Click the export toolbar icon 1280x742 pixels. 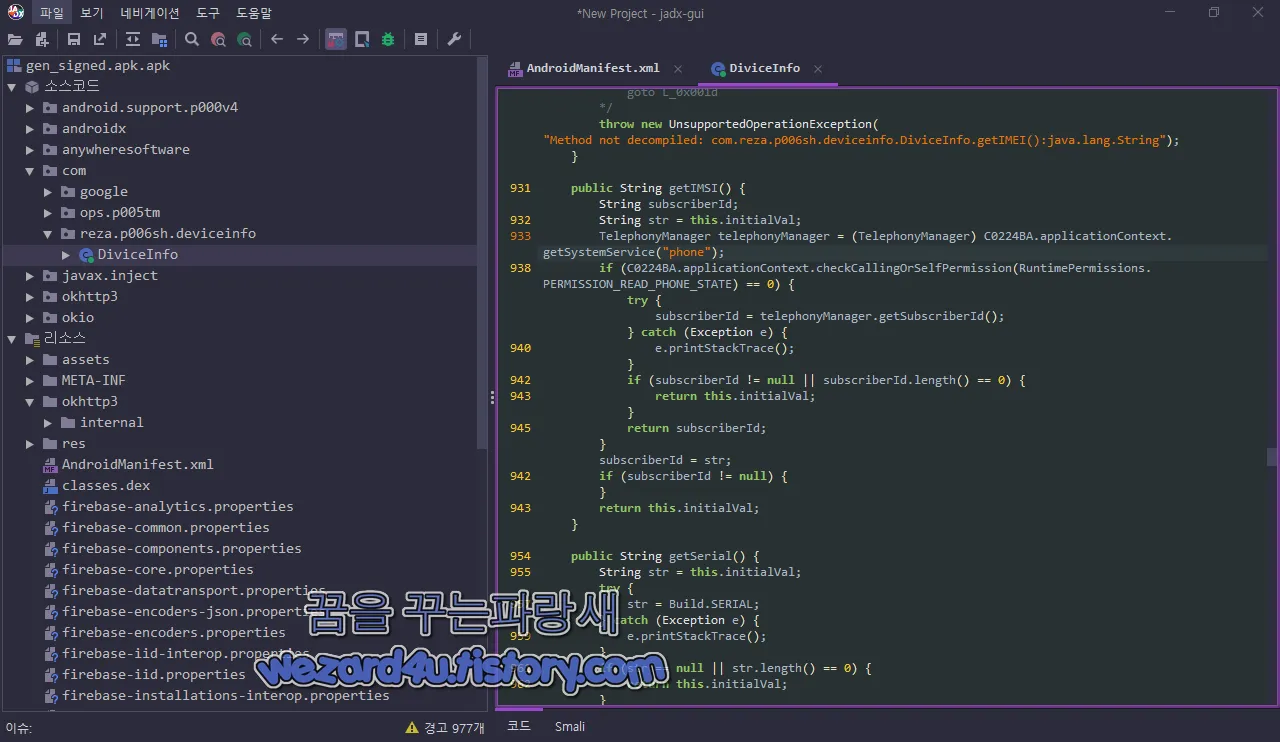100,39
